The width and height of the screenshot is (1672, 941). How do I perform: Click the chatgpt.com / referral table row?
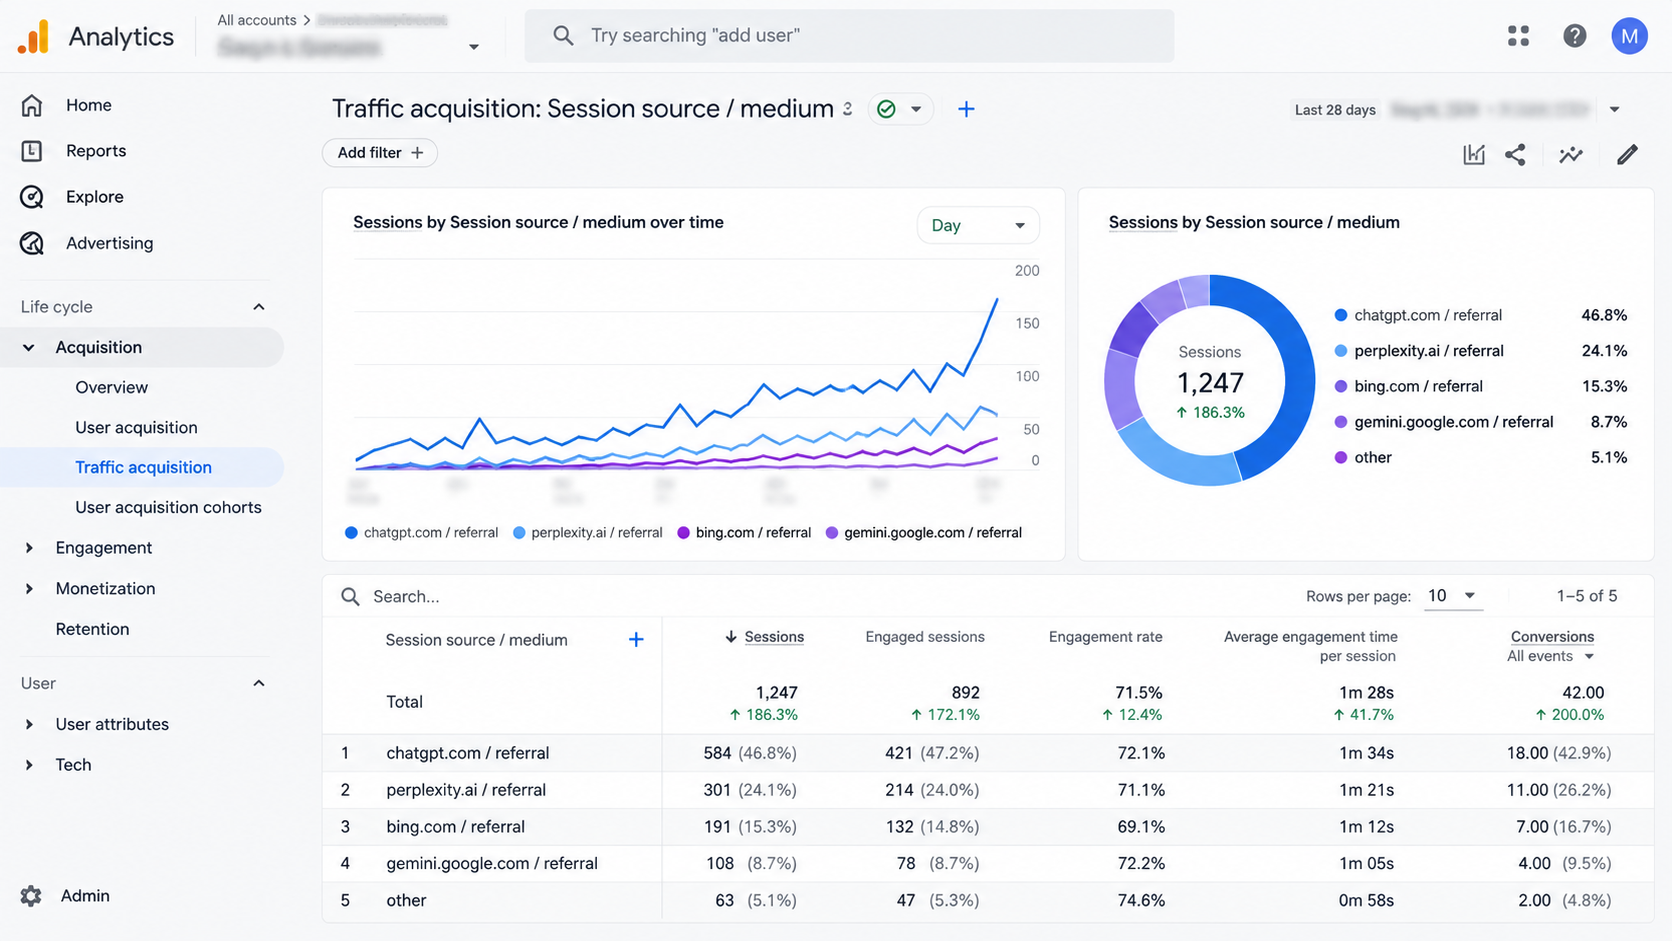pos(988,753)
